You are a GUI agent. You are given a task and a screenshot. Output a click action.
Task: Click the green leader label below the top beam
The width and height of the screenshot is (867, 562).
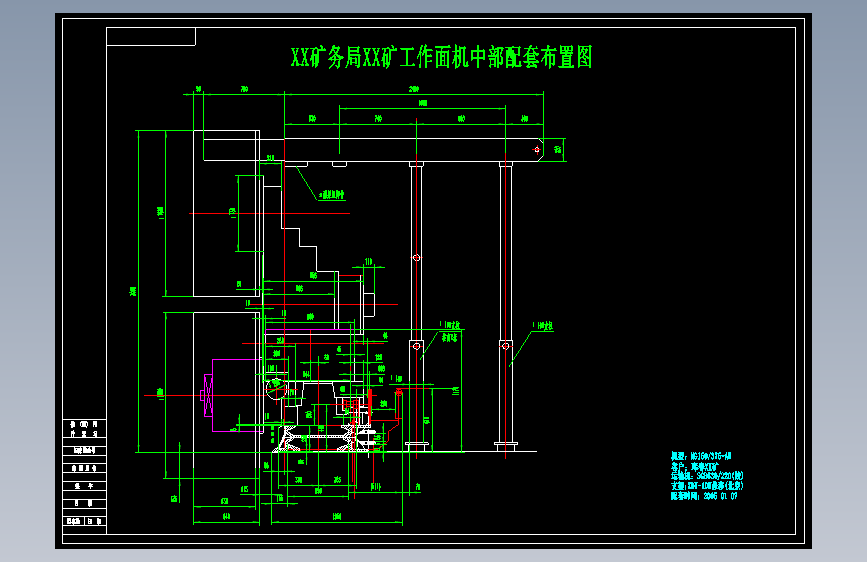coord(331,195)
